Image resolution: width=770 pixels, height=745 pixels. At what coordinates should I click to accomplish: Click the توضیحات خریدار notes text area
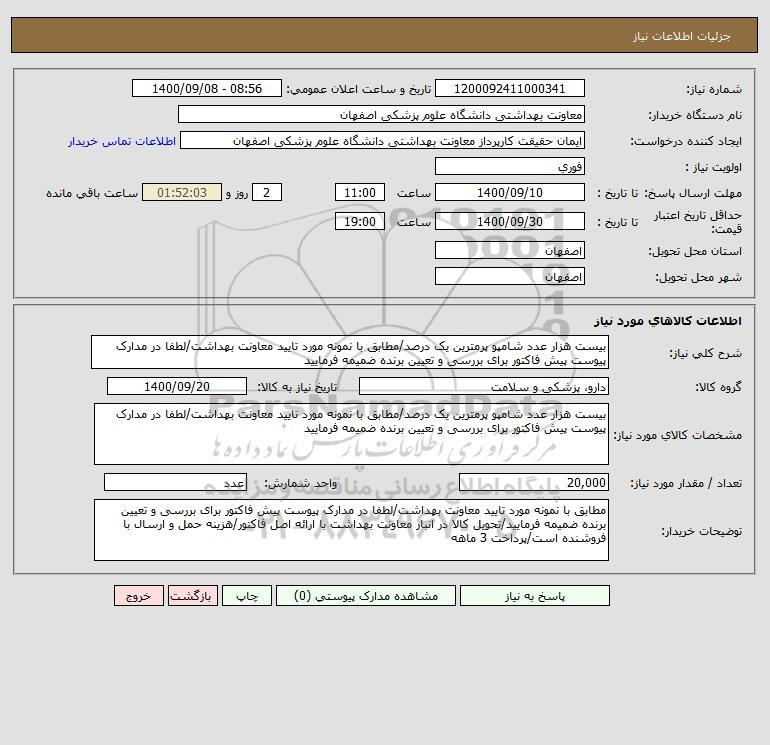pyautogui.click(x=351, y=530)
